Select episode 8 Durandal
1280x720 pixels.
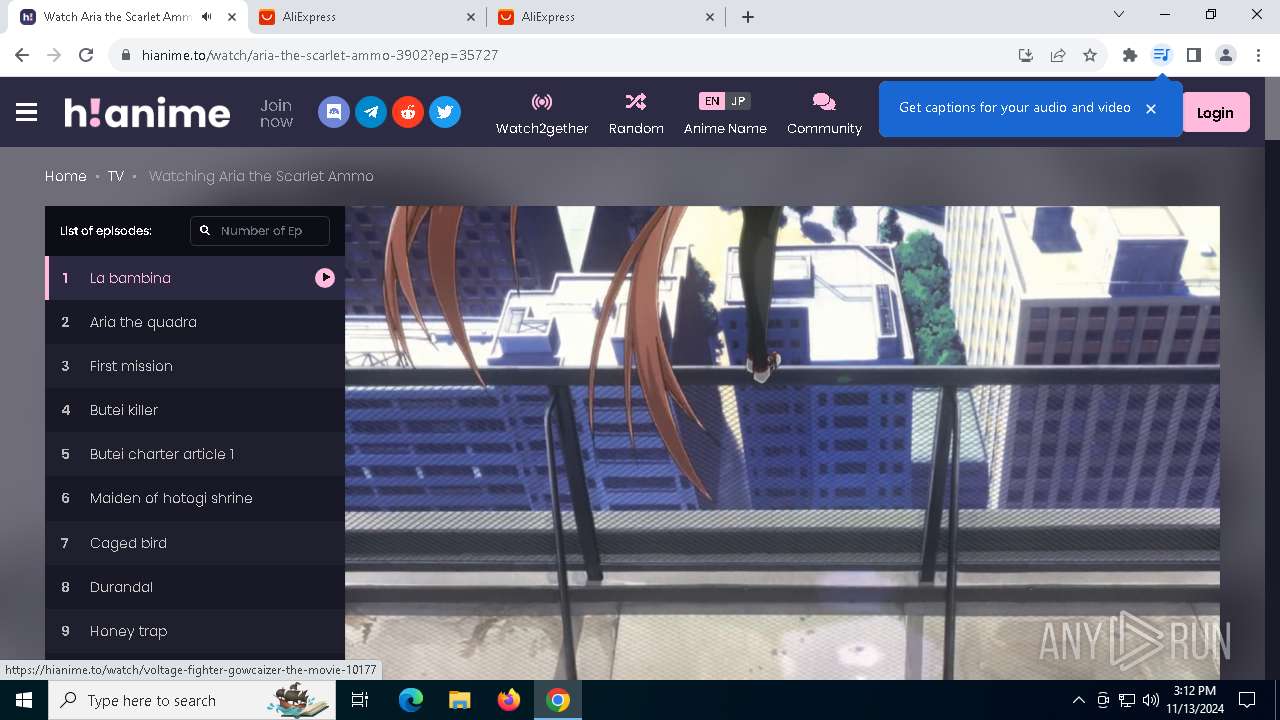[x=195, y=587]
